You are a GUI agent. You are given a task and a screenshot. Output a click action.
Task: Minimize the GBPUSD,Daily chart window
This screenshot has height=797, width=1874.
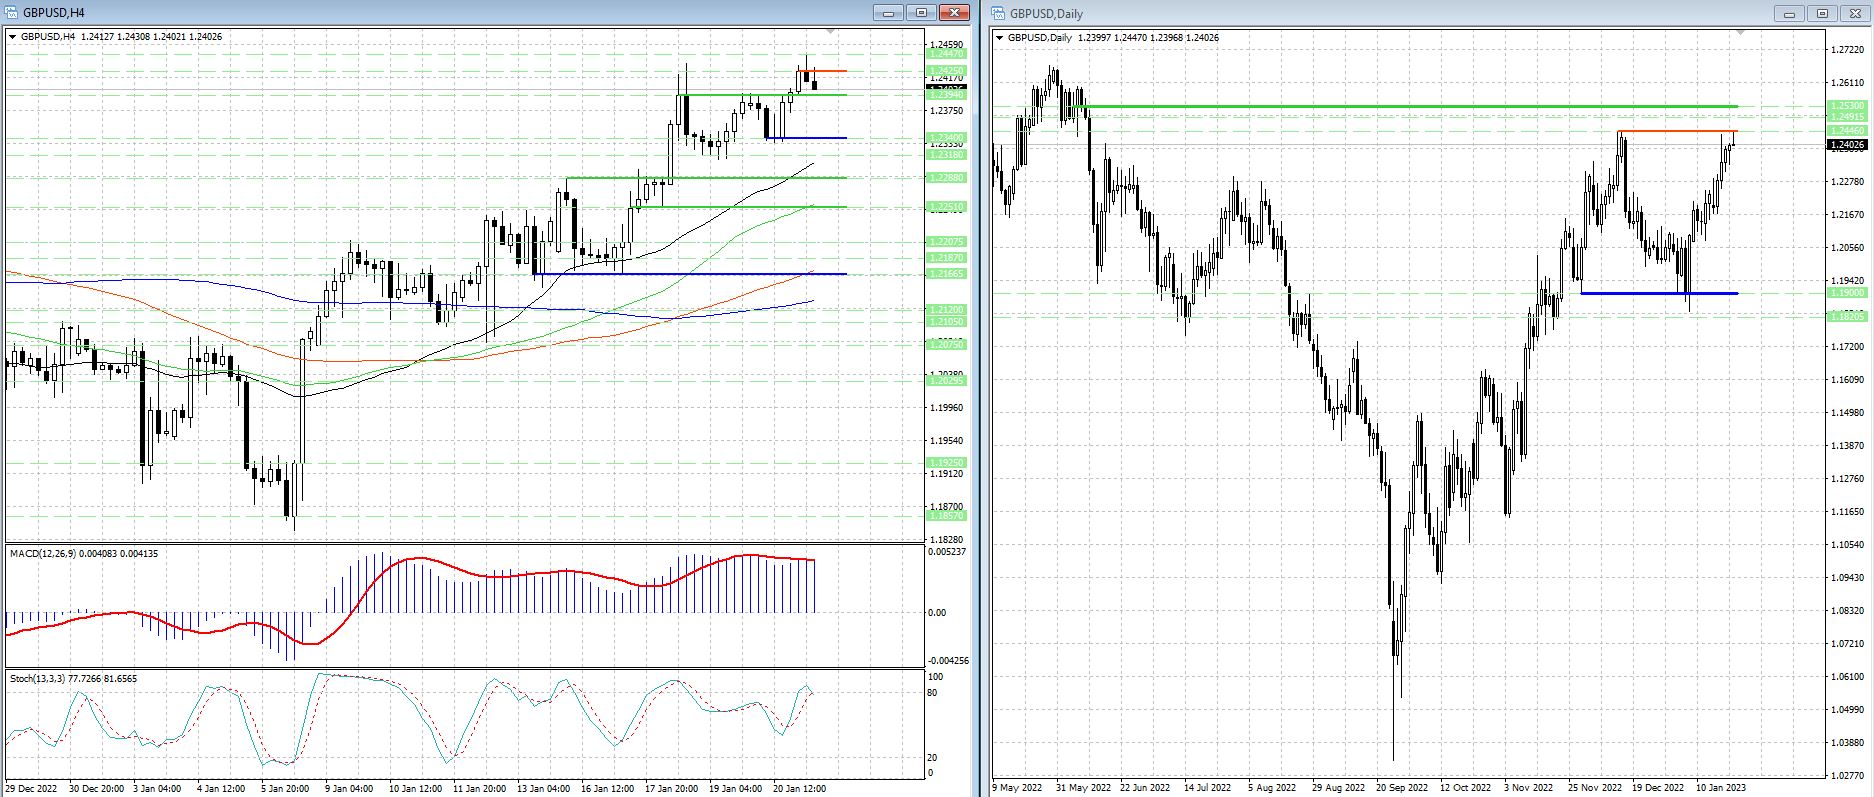(x=1789, y=13)
